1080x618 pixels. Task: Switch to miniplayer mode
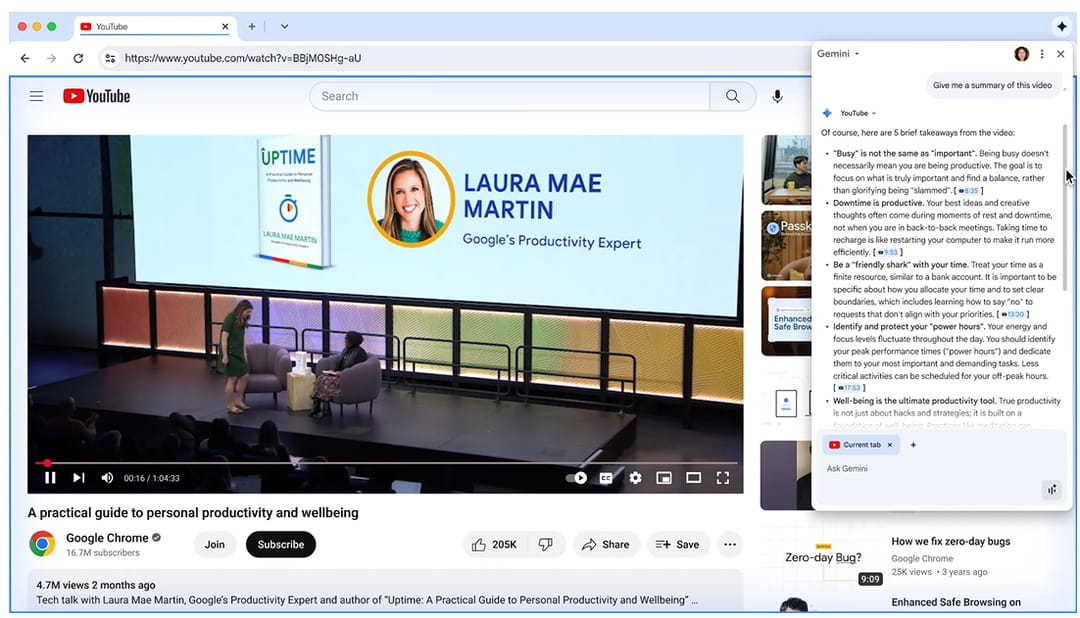[x=664, y=478]
